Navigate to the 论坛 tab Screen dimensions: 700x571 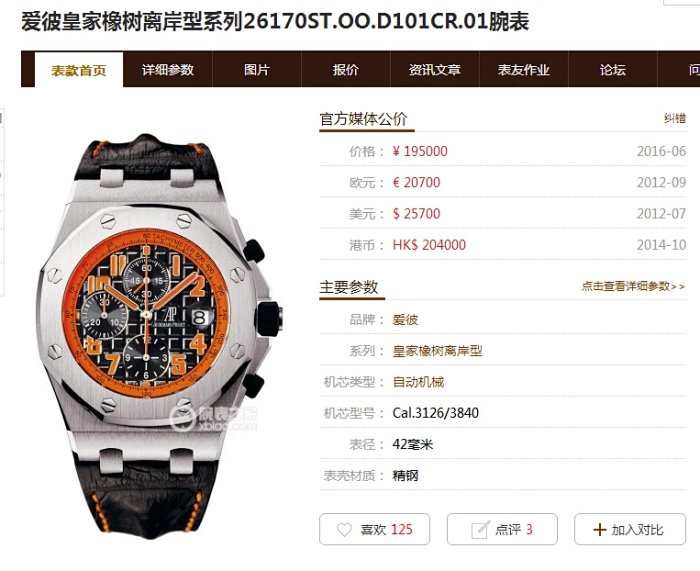click(612, 70)
